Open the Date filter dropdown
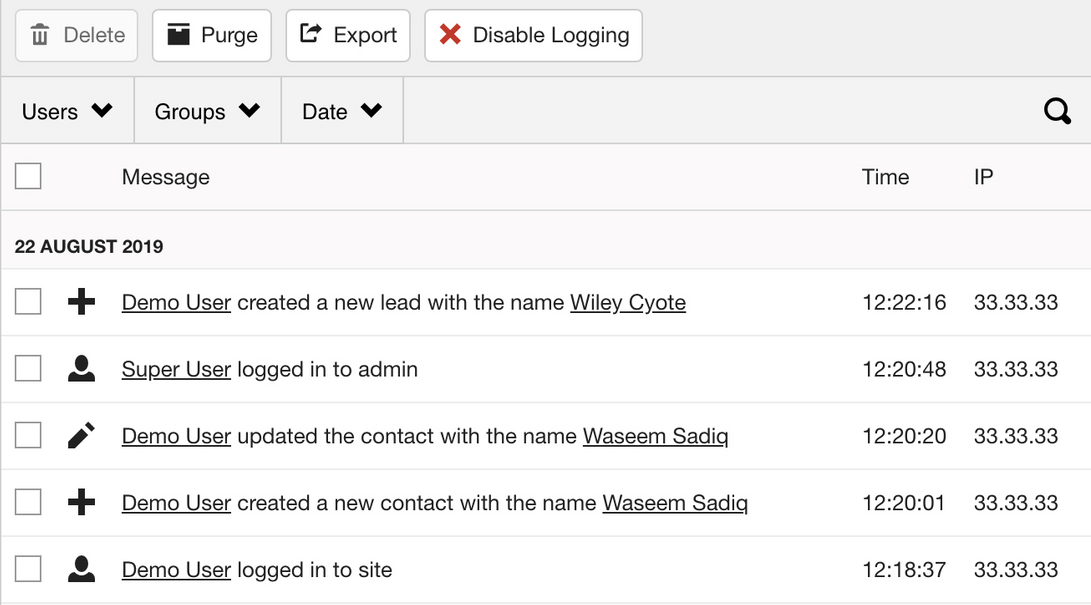This screenshot has width=1091, height=605. tap(342, 111)
